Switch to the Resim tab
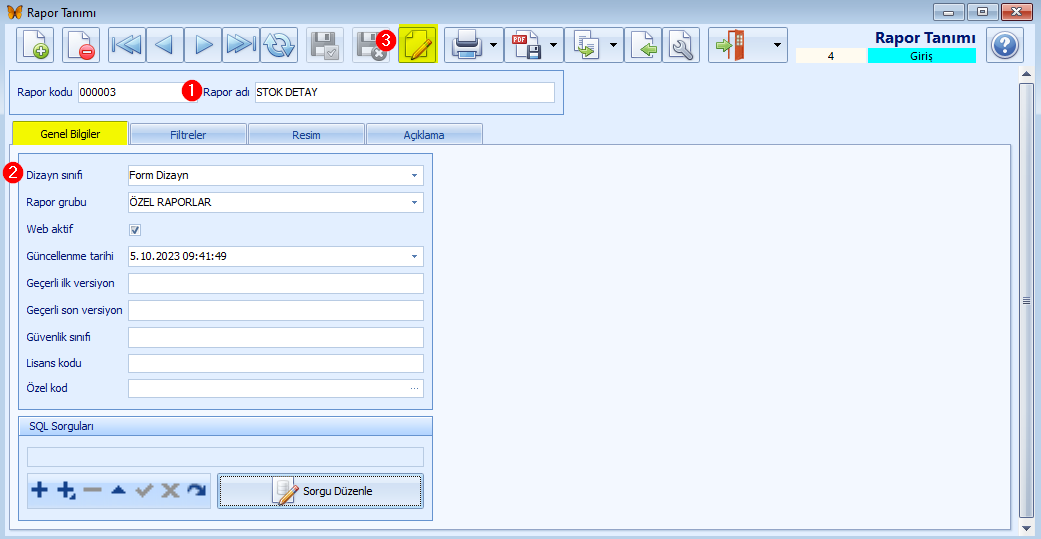 coord(306,135)
